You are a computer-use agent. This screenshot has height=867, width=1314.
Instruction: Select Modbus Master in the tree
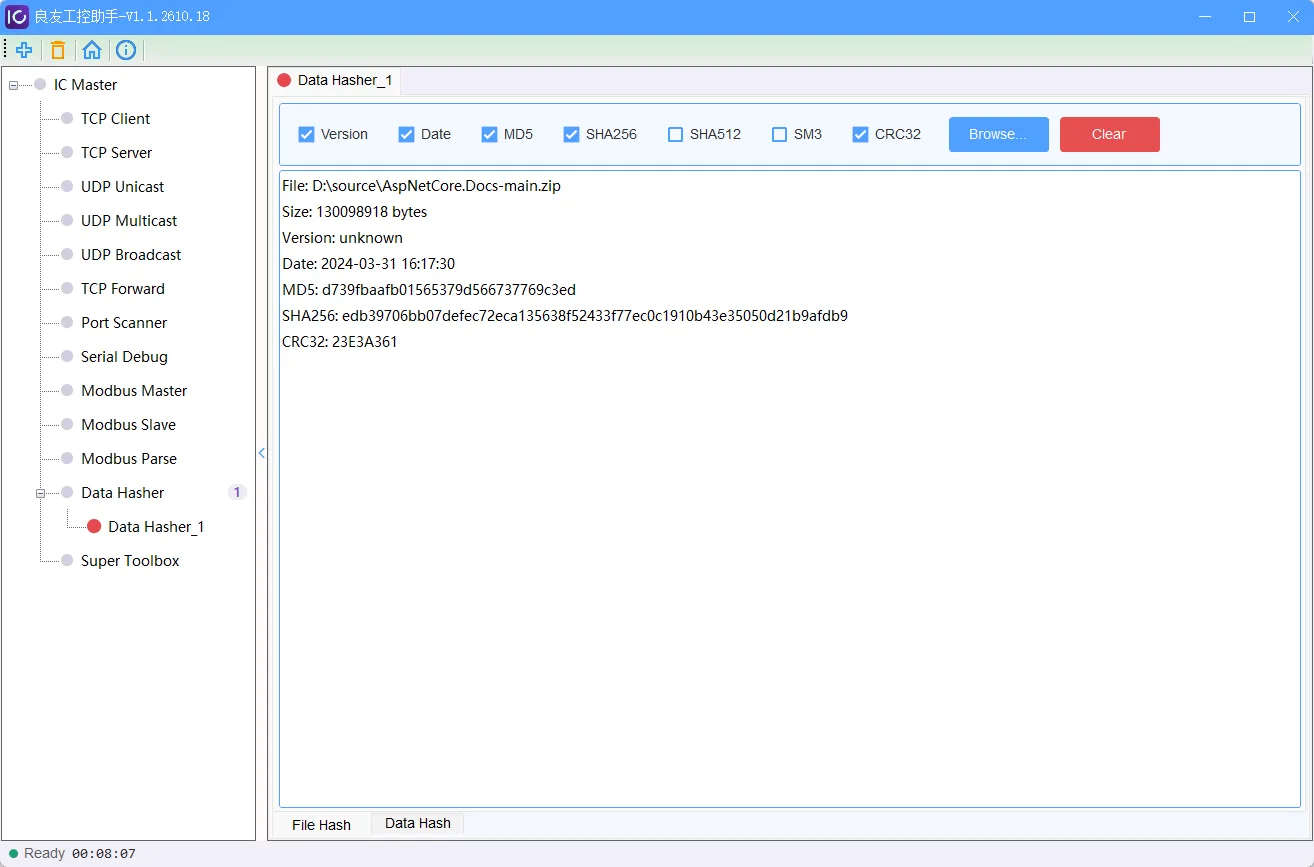134,391
